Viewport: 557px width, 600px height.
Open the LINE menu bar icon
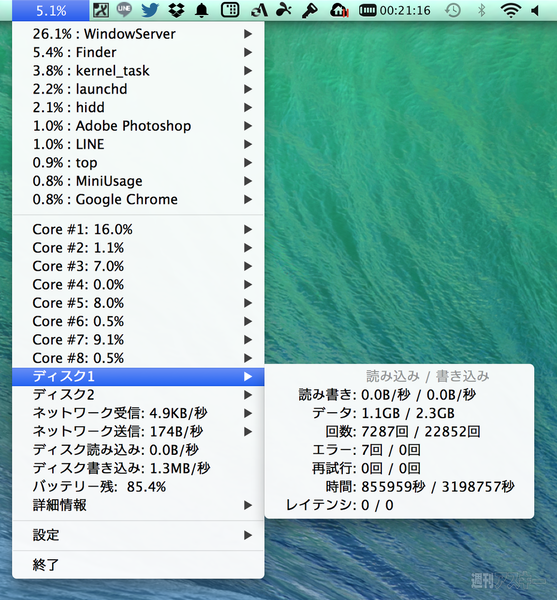point(124,10)
